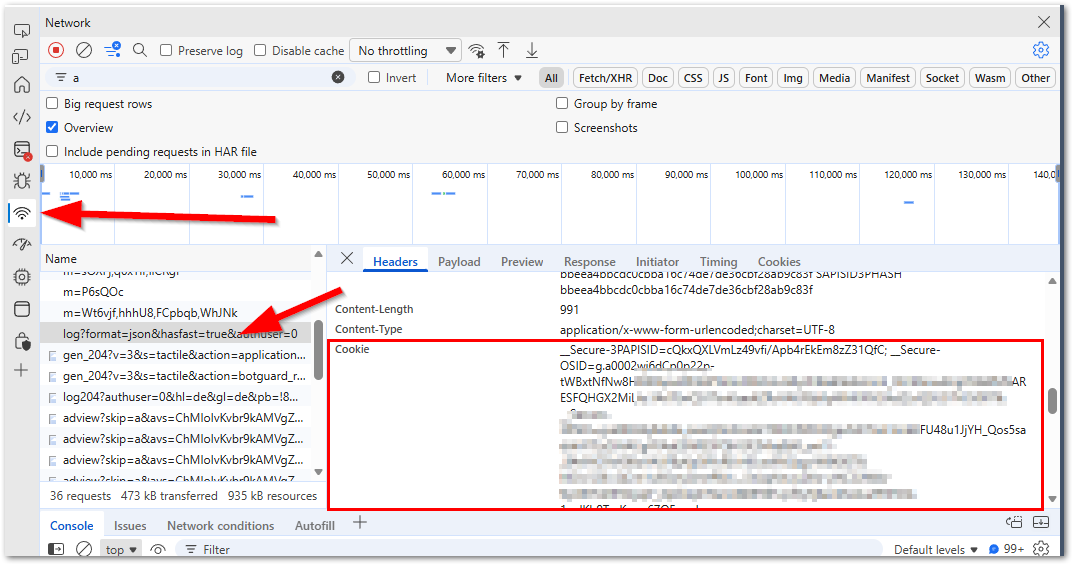This screenshot has width=1073, height=565.
Task: Enable Disable cache checkbox
Action: tap(259, 50)
